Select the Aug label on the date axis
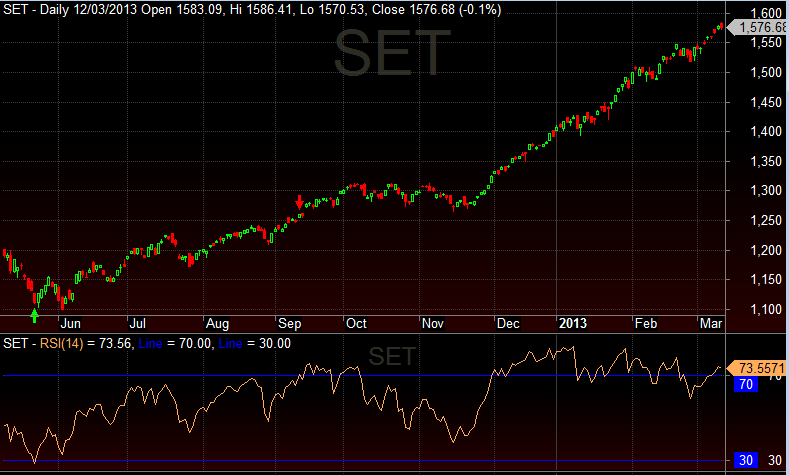This screenshot has height=475, width=789. click(217, 324)
